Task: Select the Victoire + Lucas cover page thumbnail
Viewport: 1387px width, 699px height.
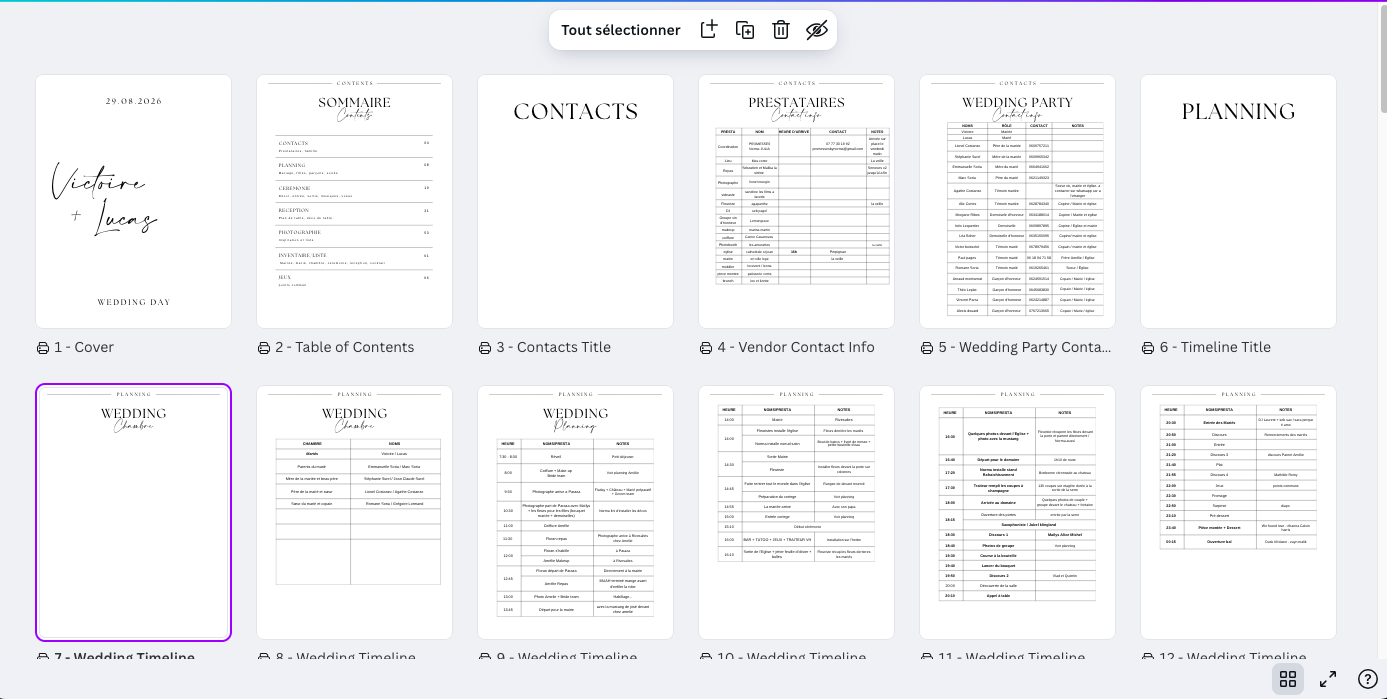Action: pyautogui.click(x=133, y=201)
